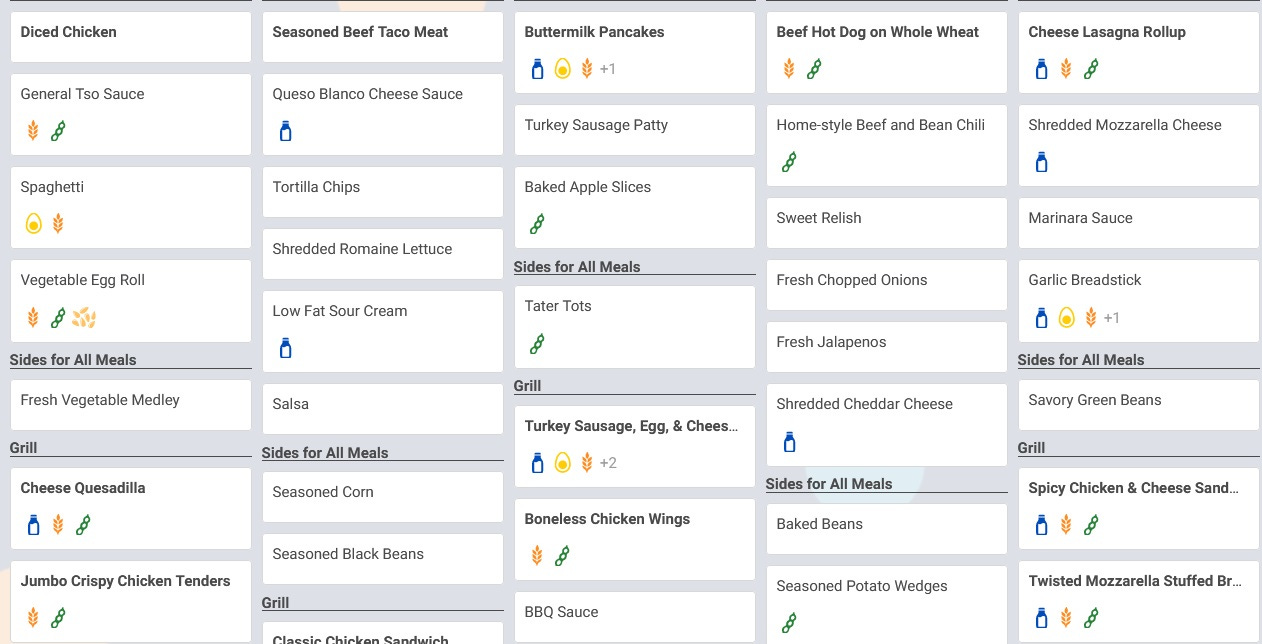Viewport: 1262px width, 644px height.
Task: Expand +1 allergens on Buttermilk Pancakes
Action: coord(608,69)
